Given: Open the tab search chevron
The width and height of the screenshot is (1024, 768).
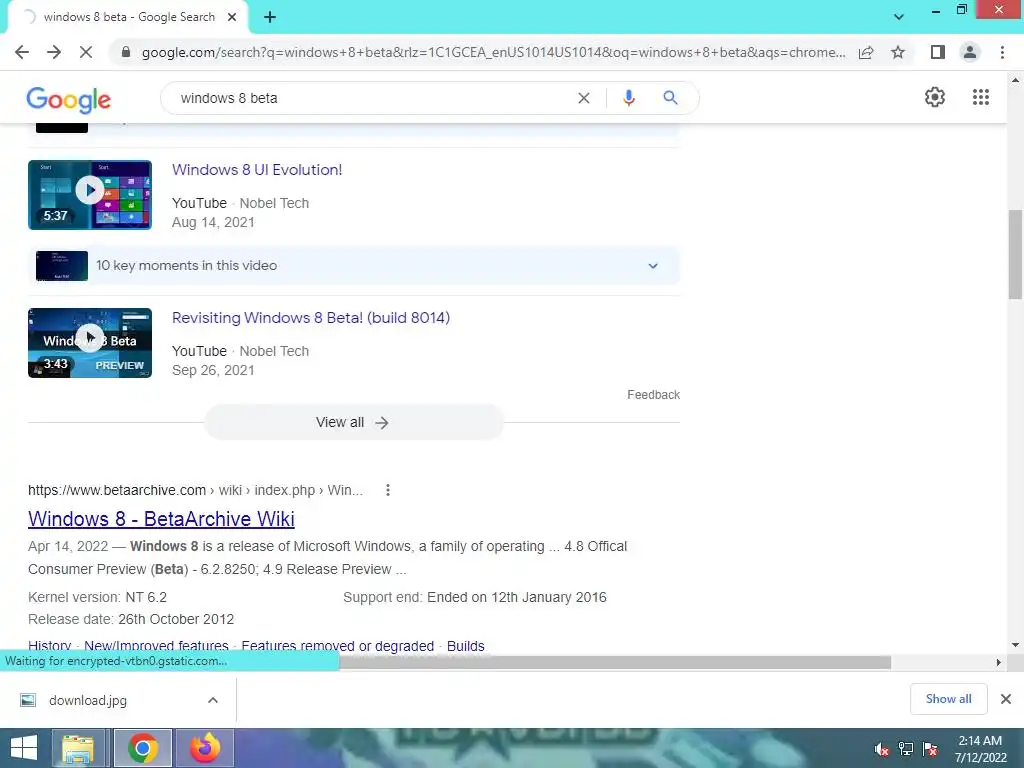Looking at the screenshot, I should [899, 17].
